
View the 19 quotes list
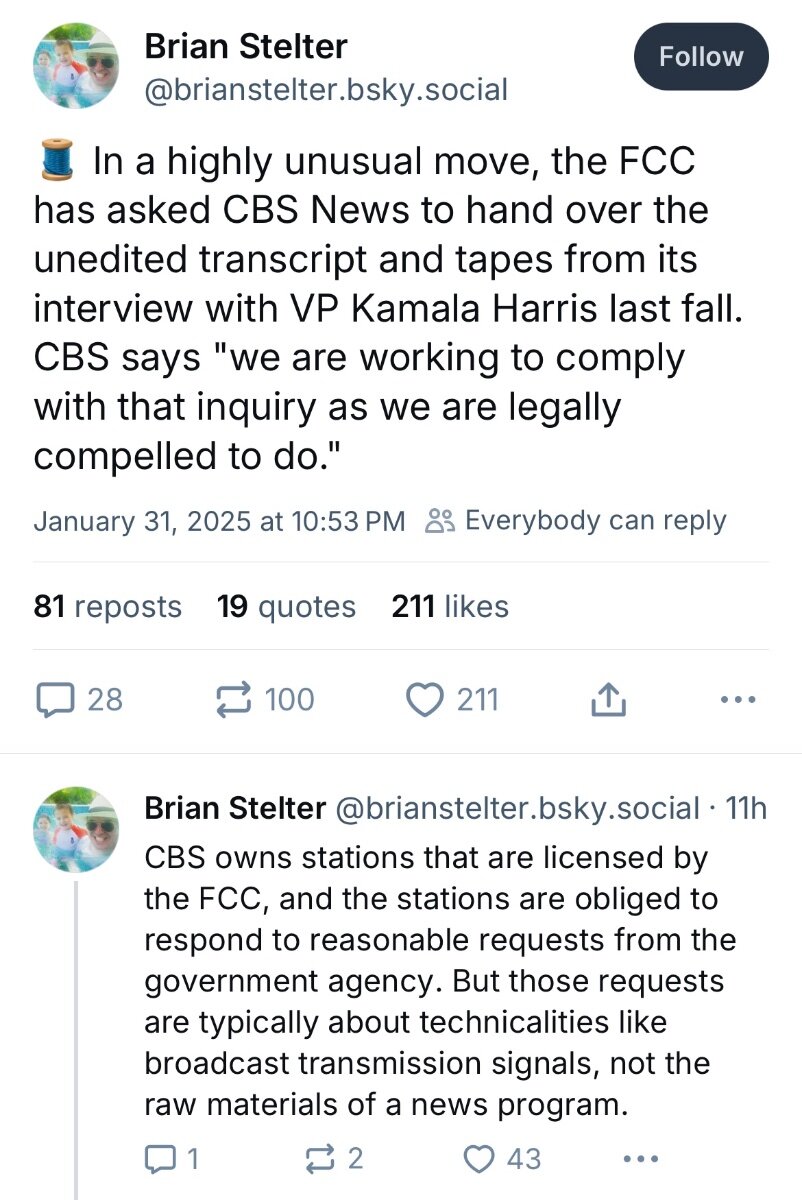coord(286,607)
